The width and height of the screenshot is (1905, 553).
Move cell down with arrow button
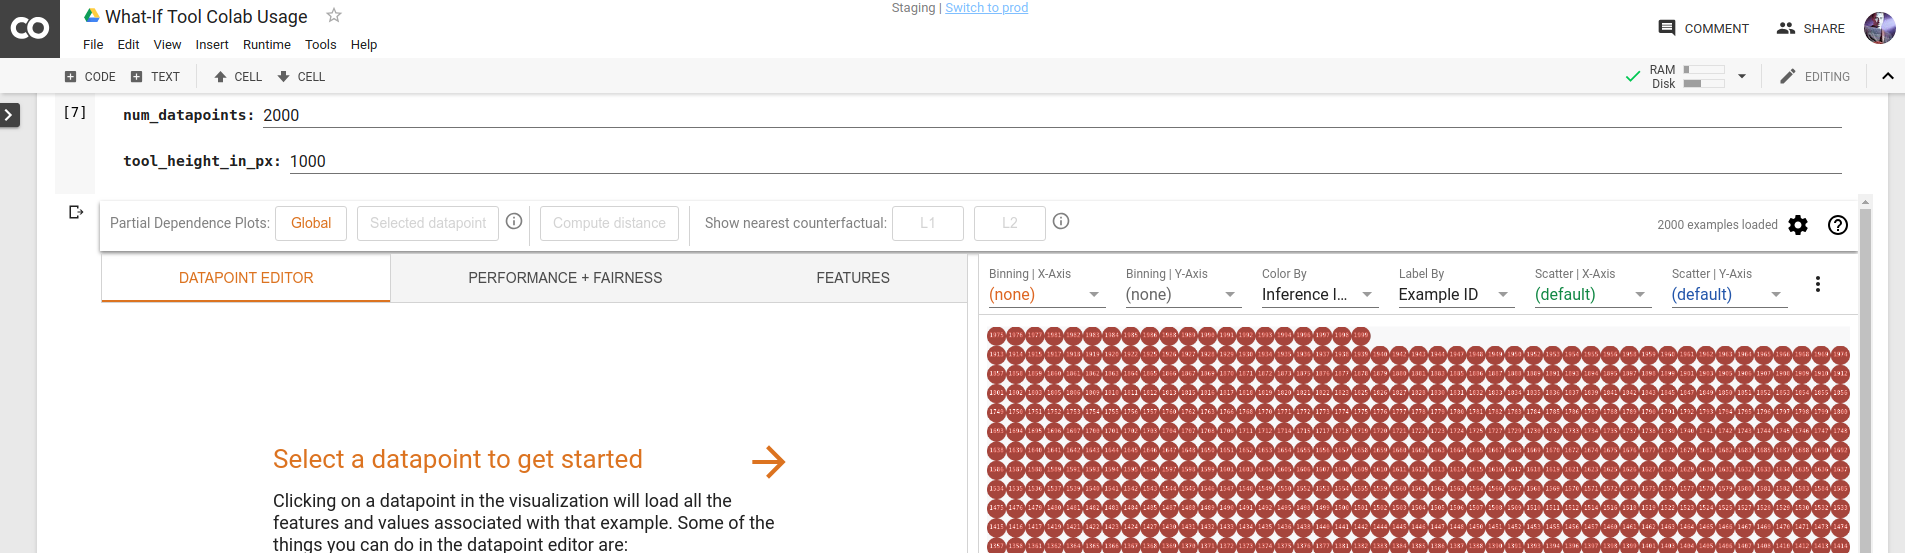point(301,77)
